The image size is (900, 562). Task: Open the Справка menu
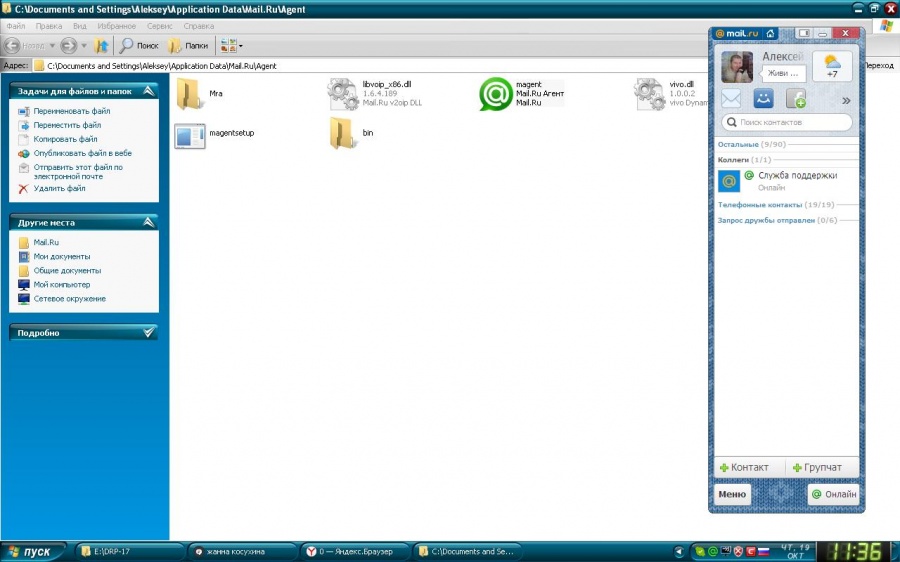[x=199, y=26]
